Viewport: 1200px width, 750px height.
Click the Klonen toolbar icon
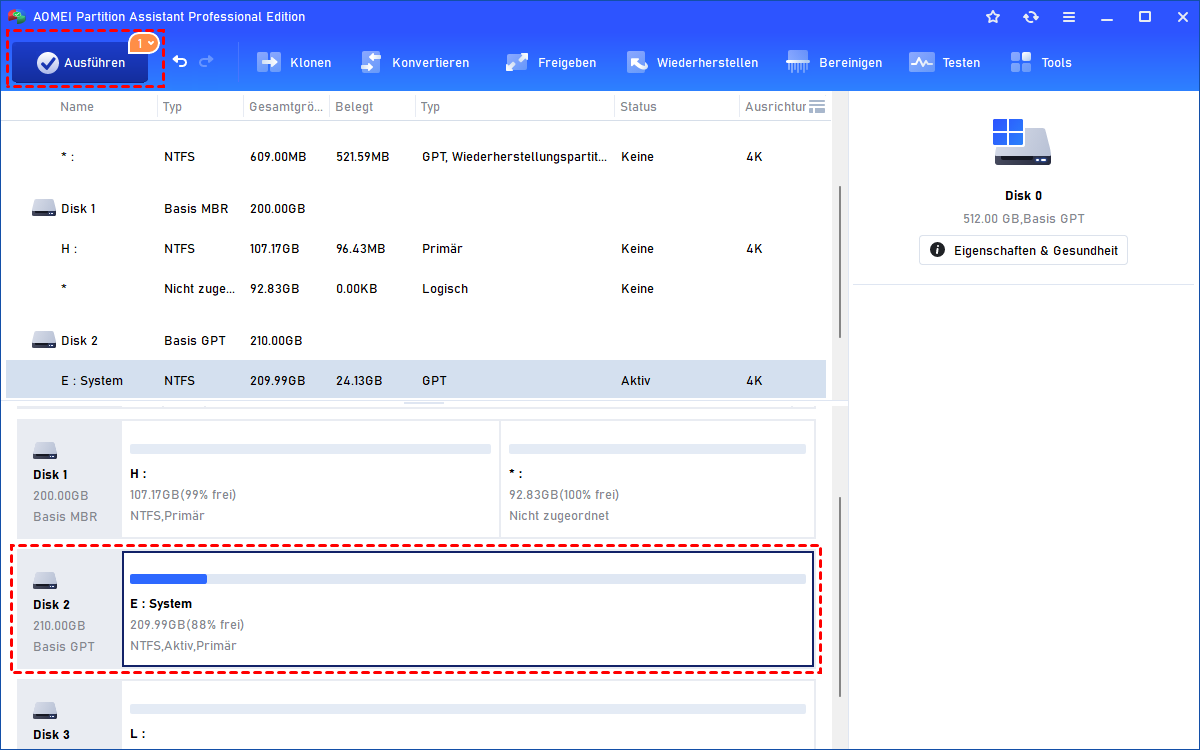point(269,62)
